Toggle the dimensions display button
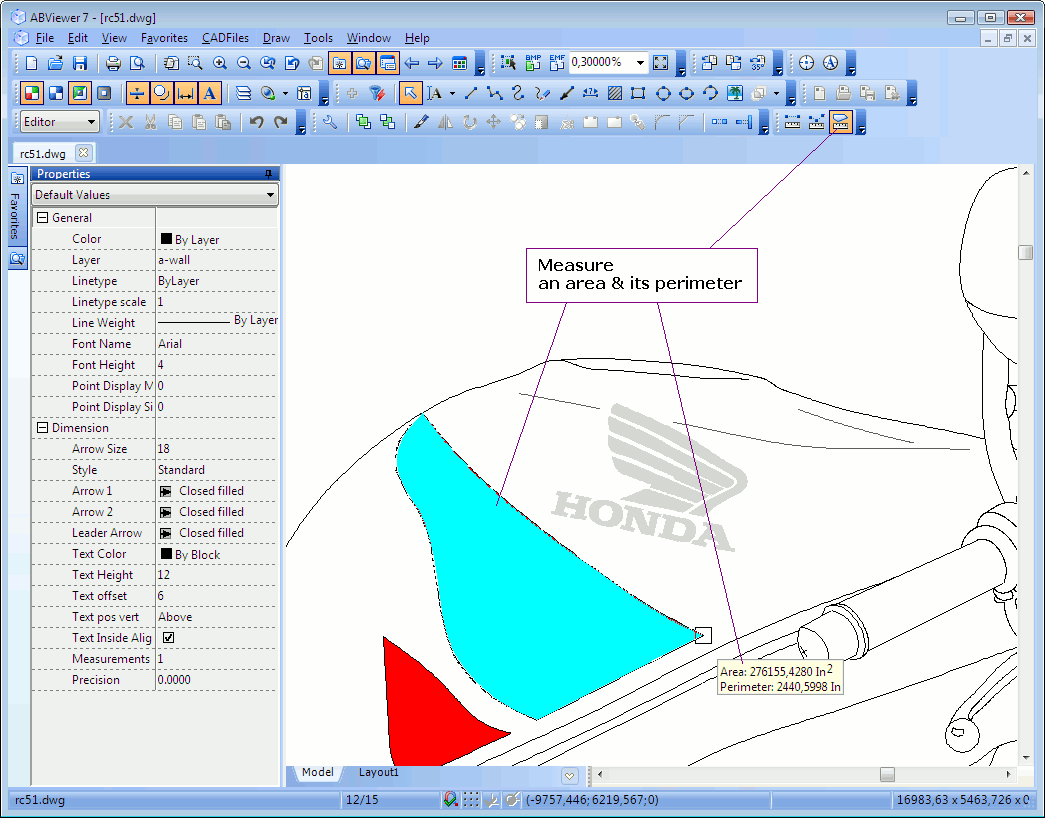This screenshot has height=818, width=1045. (x=185, y=93)
